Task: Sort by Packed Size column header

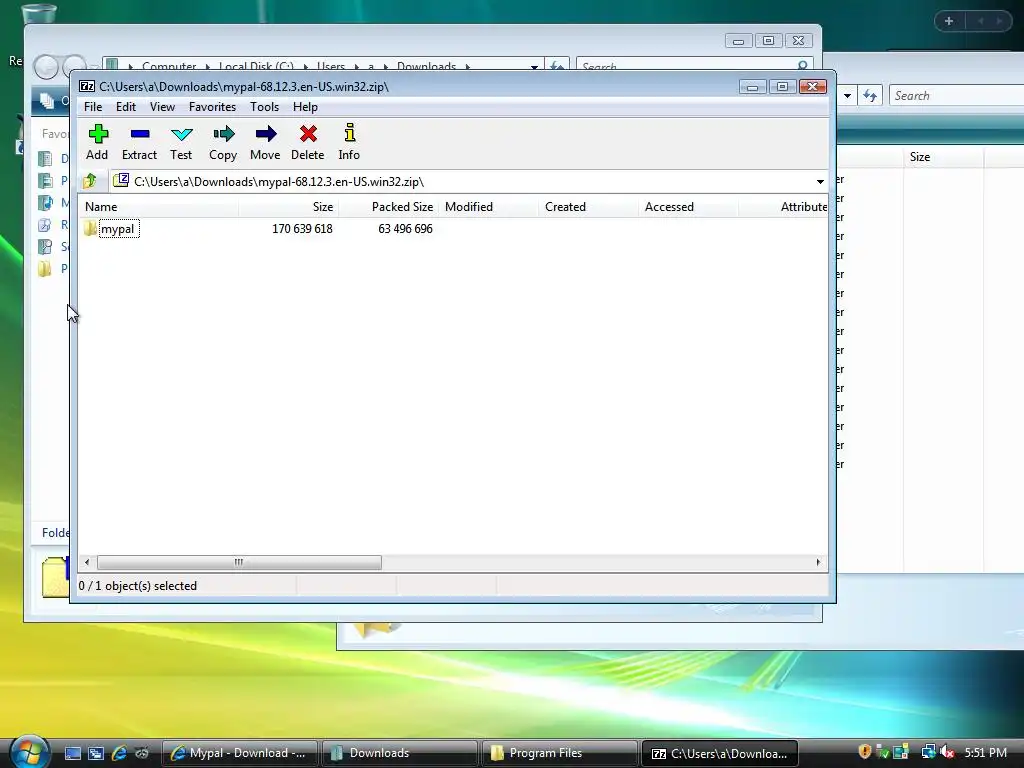Action: [x=389, y=206]
